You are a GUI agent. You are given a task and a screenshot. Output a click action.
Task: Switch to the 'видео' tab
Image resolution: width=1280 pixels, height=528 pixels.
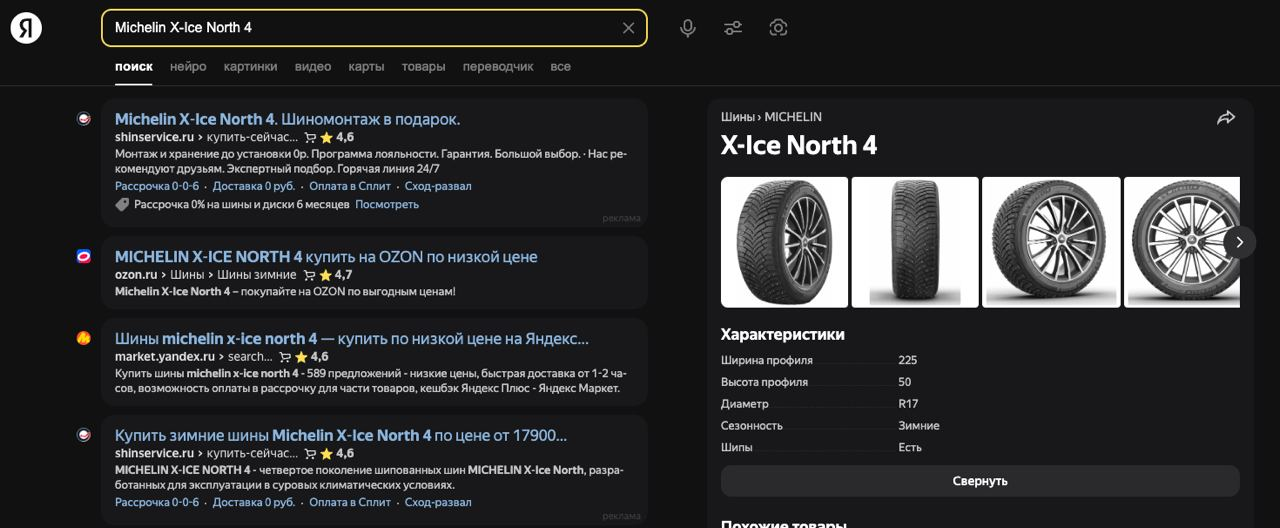tap(313, 67)
